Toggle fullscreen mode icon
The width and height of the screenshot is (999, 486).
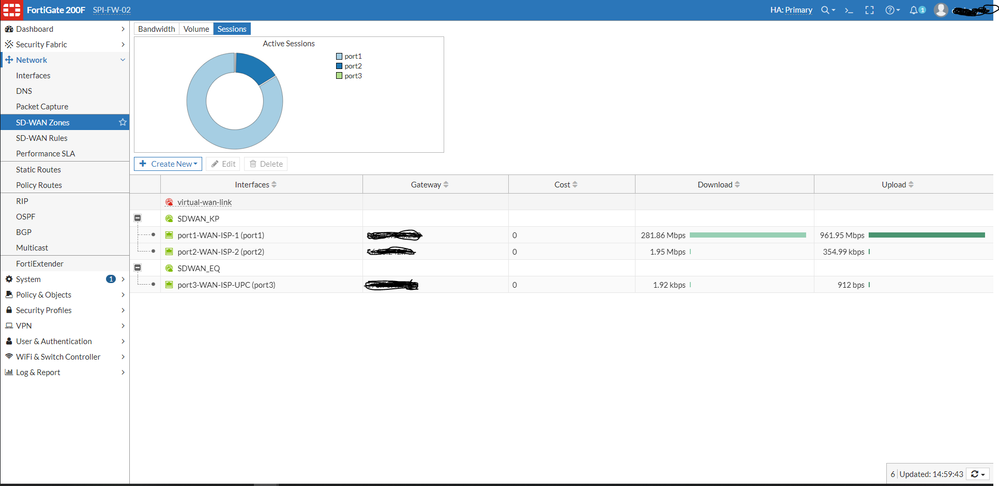click(x=869, y=10)
